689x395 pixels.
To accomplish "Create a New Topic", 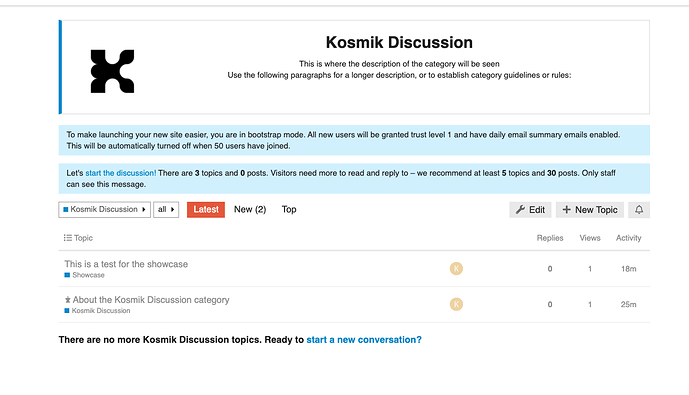I will (x=590, y=210).
